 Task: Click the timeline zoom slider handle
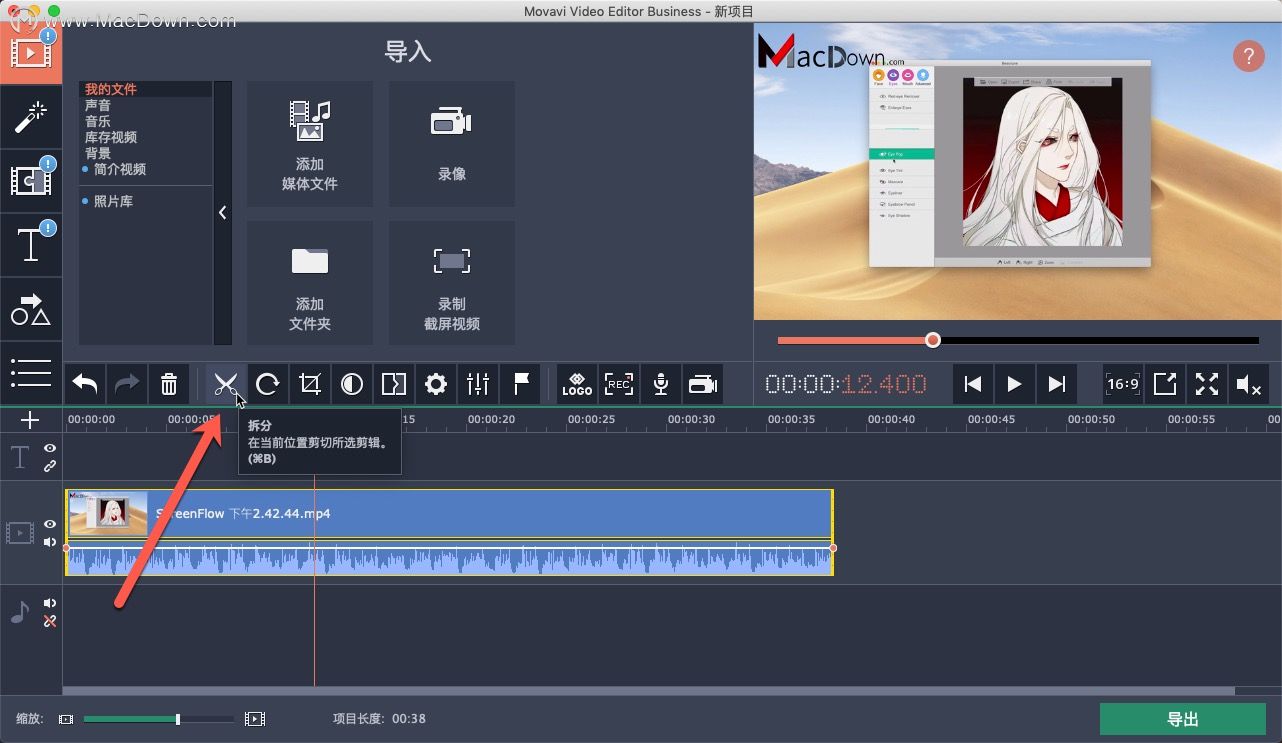178,719
